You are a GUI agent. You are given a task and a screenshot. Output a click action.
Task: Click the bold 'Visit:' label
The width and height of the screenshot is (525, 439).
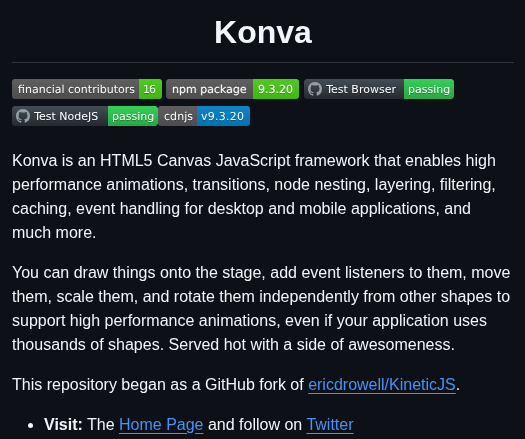pyautogui.click(x=63, y=425)
